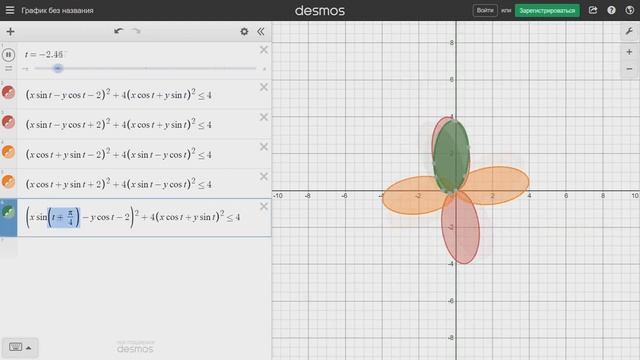Click the expression (x cos t + y sin t + 2)
Image resolution: width=640 pixels, height=360 pixels.
coord(119,184)
